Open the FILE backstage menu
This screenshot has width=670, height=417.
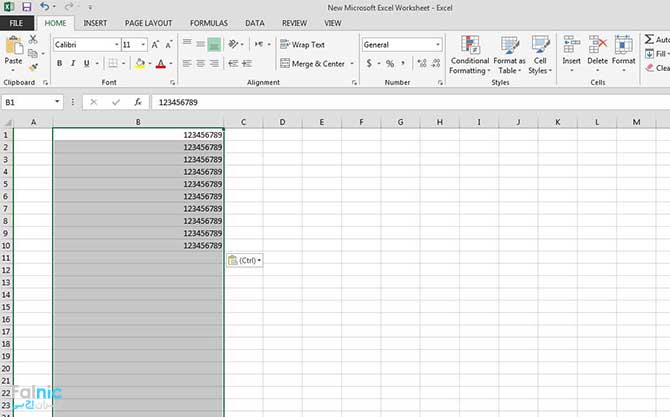point(17,22)
